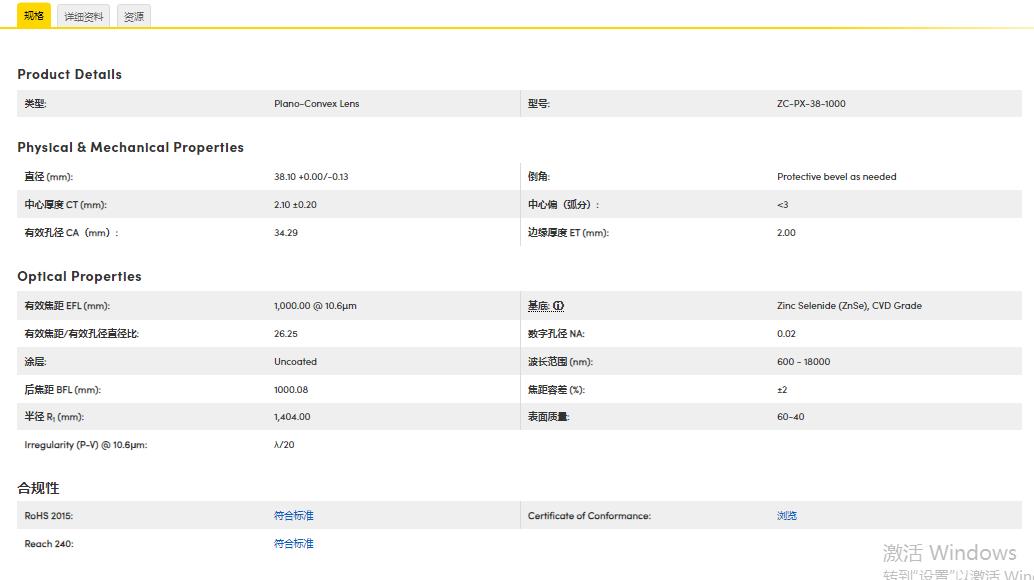Viewport: 1034px width, 580px height.
Task: Open the 浏览 link for Certificate of Conformance
Action: [x=786, y=515]
